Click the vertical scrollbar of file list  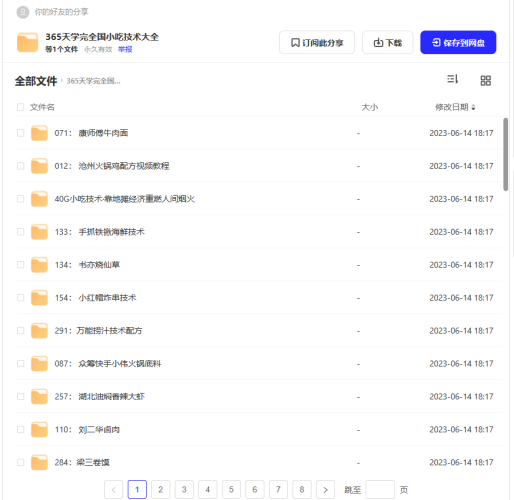505,154
